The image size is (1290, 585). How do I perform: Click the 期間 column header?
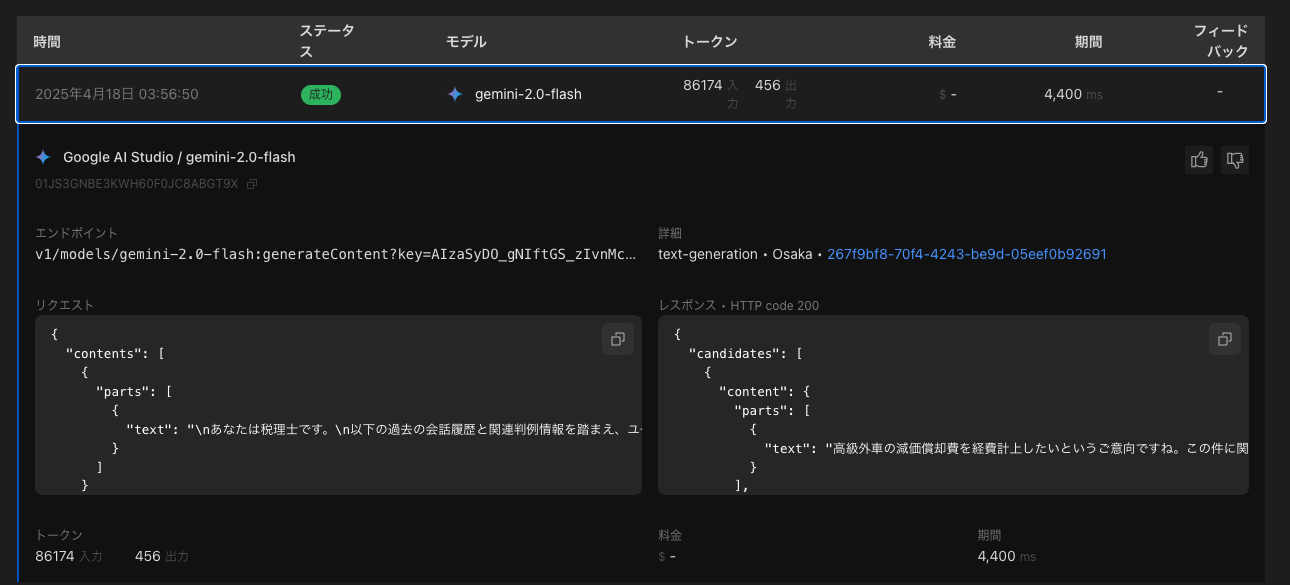pyautogui.click(x=1089, y=42)
